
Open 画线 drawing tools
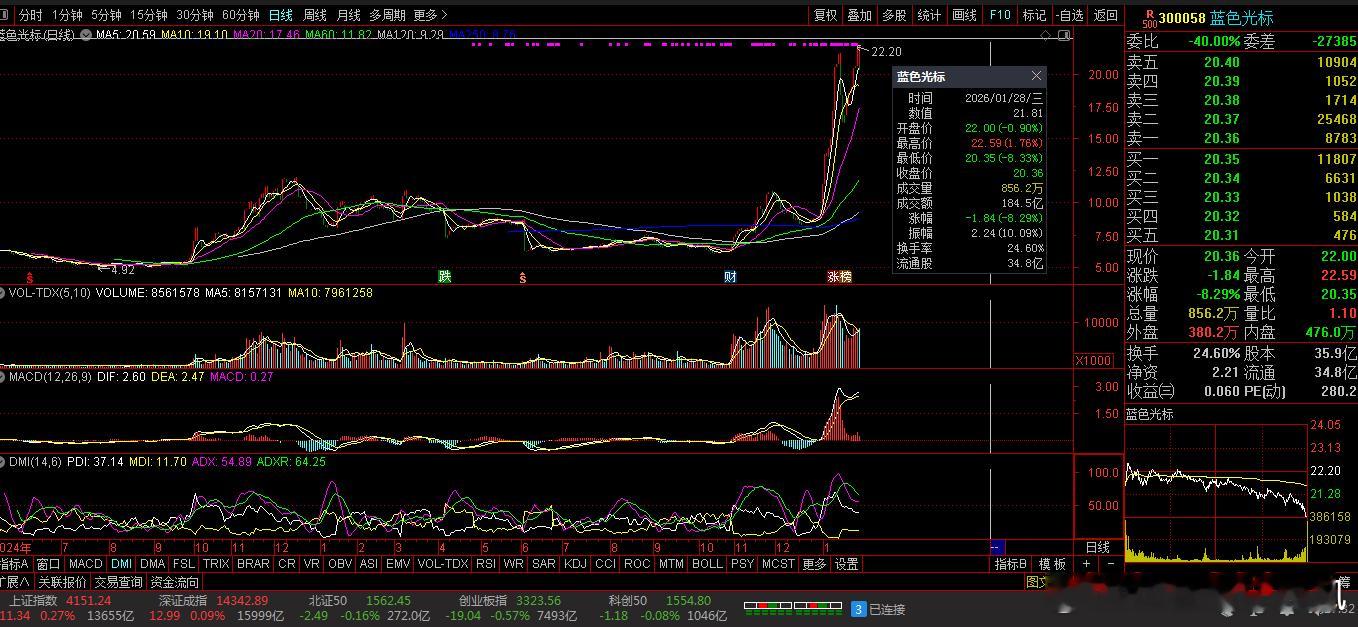(x=964, y=15)
